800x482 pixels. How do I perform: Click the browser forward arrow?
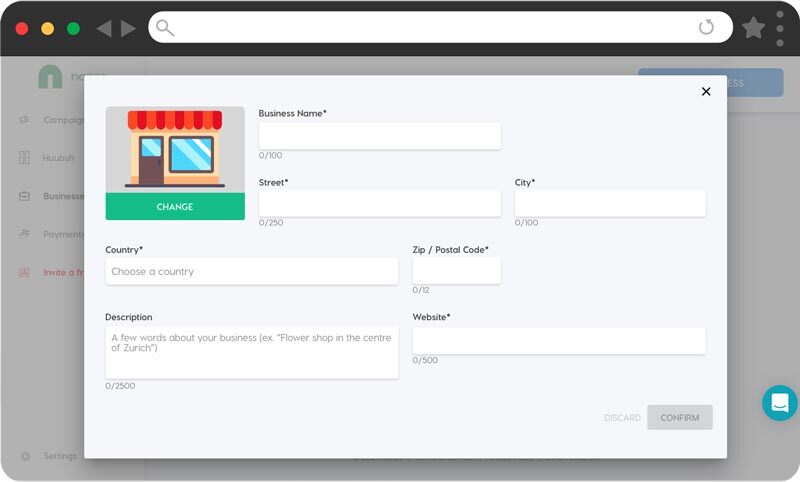(x=128, y=28)
